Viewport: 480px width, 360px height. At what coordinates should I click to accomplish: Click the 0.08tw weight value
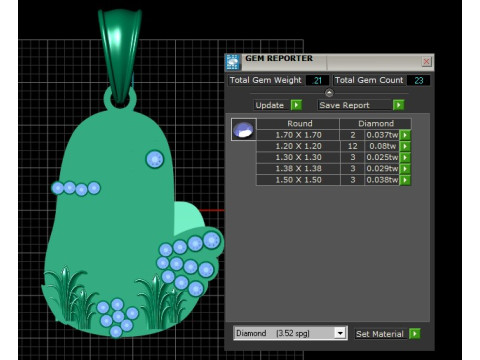383,146
